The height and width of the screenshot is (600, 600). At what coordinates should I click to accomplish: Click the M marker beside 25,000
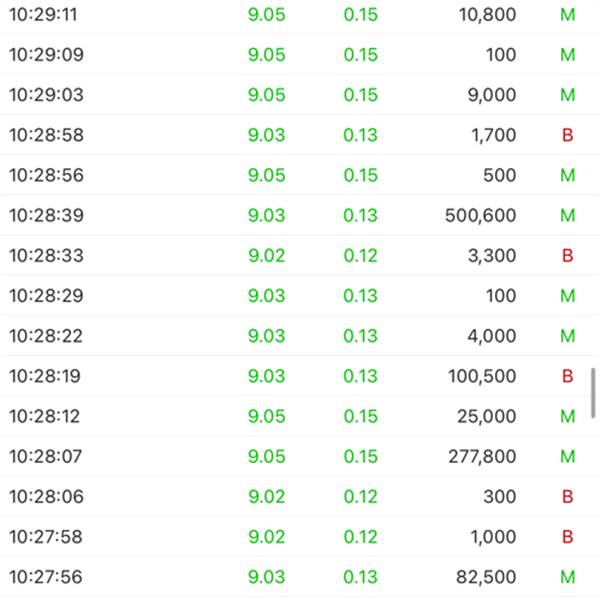tap(568, 416)
